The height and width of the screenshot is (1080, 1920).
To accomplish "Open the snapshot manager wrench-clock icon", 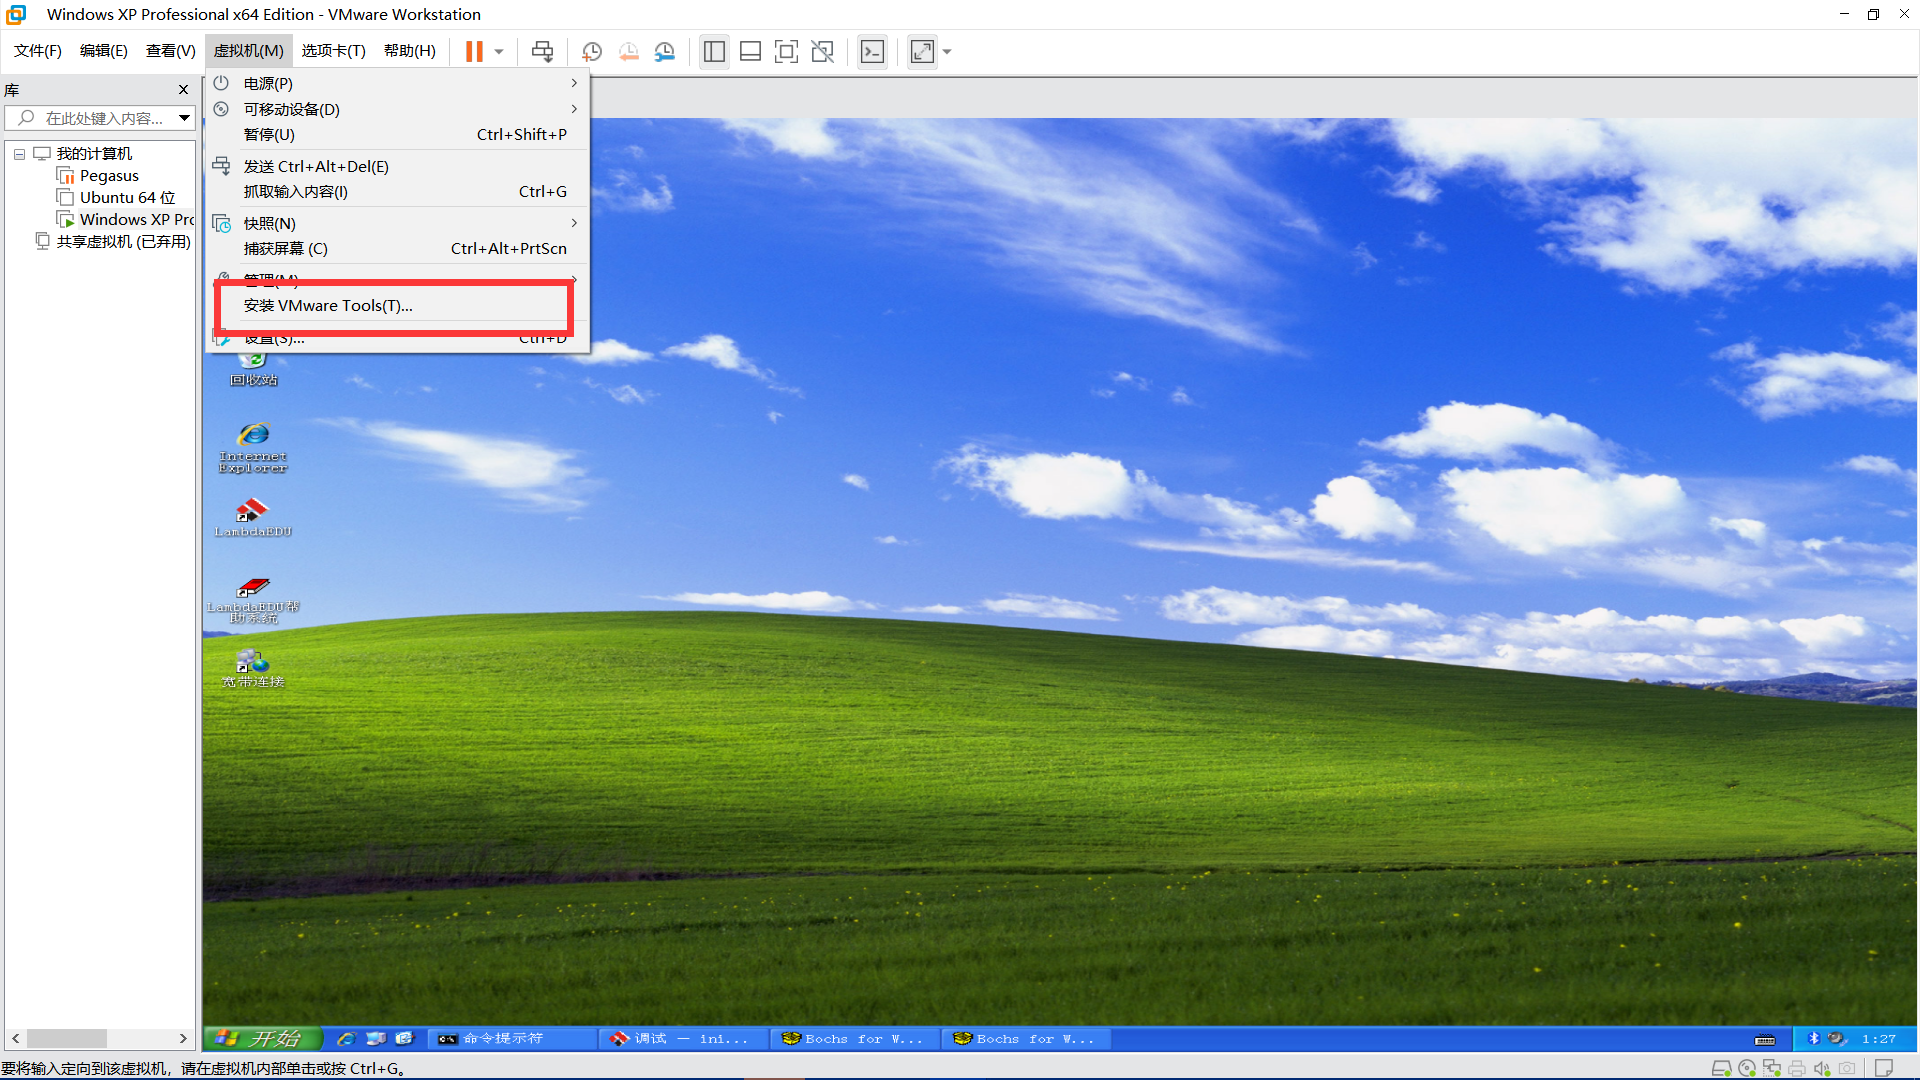I will 665,51.
